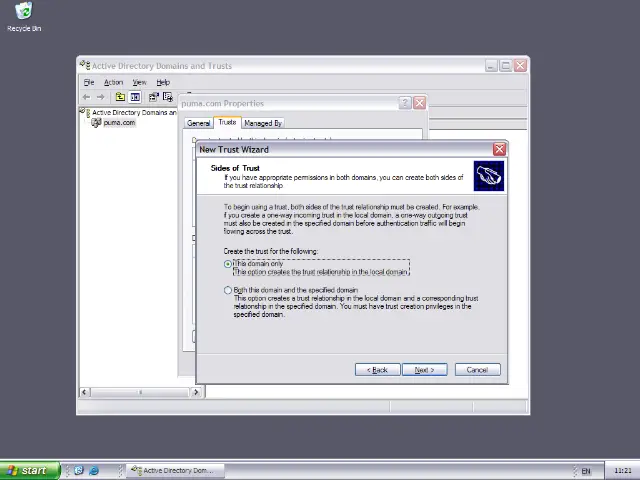Click the Next button in the wizard
This screenshot has width=640, height=480.
pos(424,370)
